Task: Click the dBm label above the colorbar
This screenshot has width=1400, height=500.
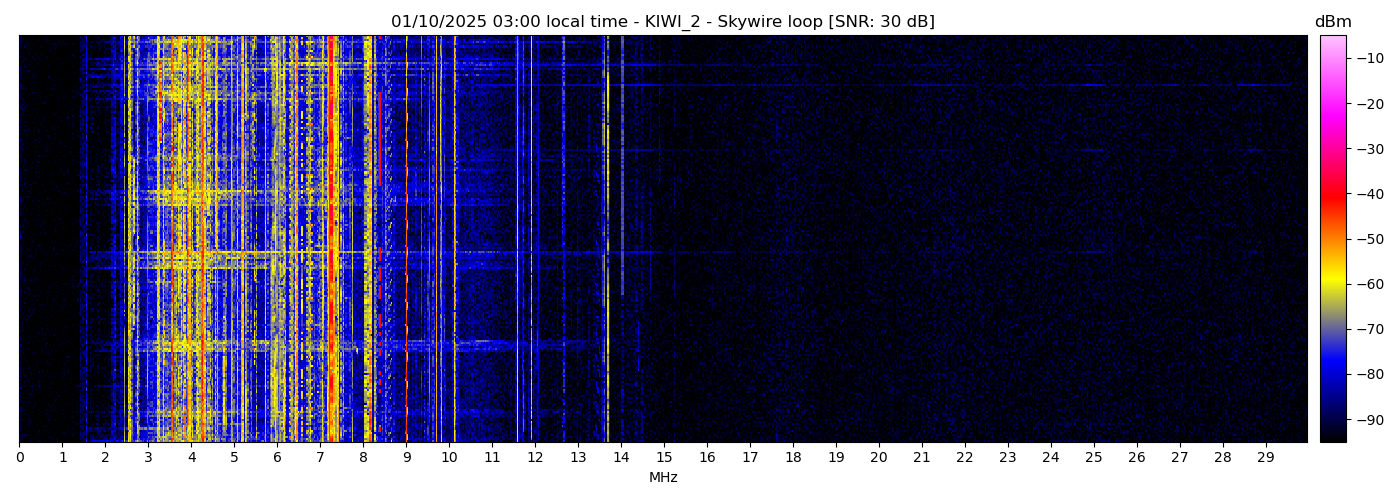Action: click(1332, 22)
